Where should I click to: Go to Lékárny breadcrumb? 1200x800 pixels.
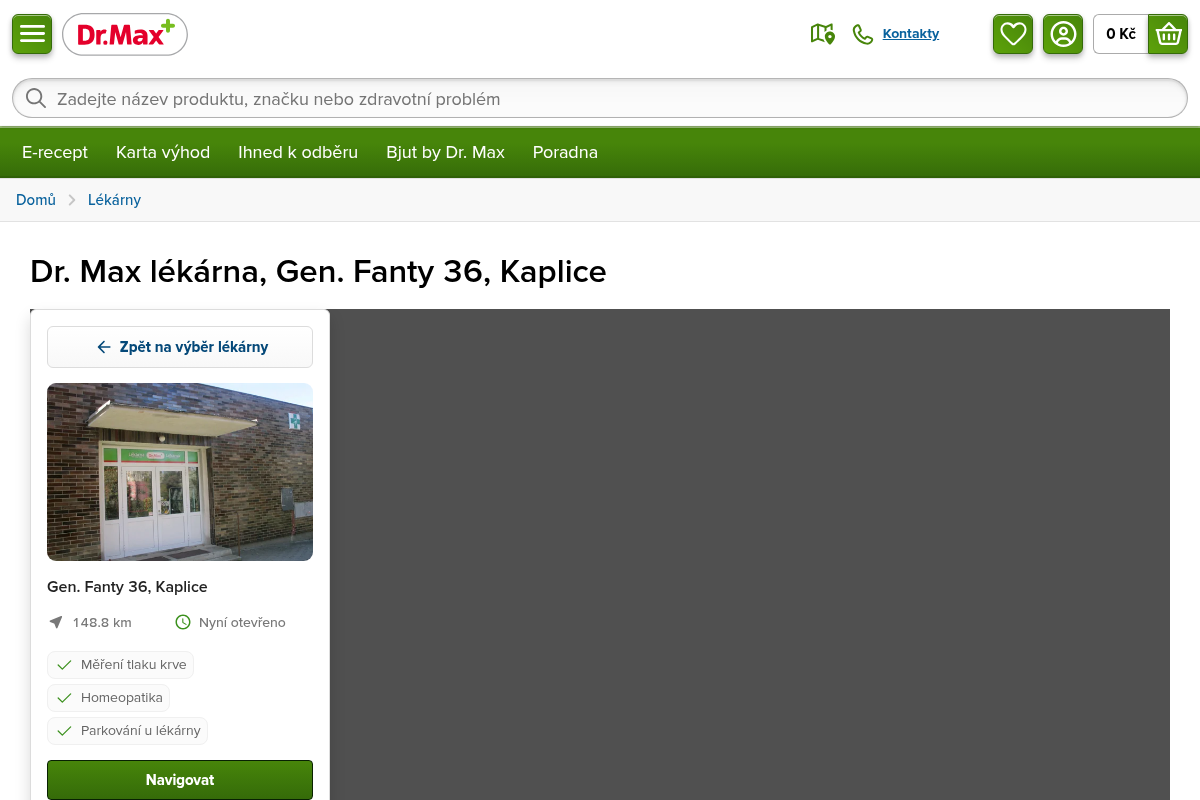coord(114,200)
